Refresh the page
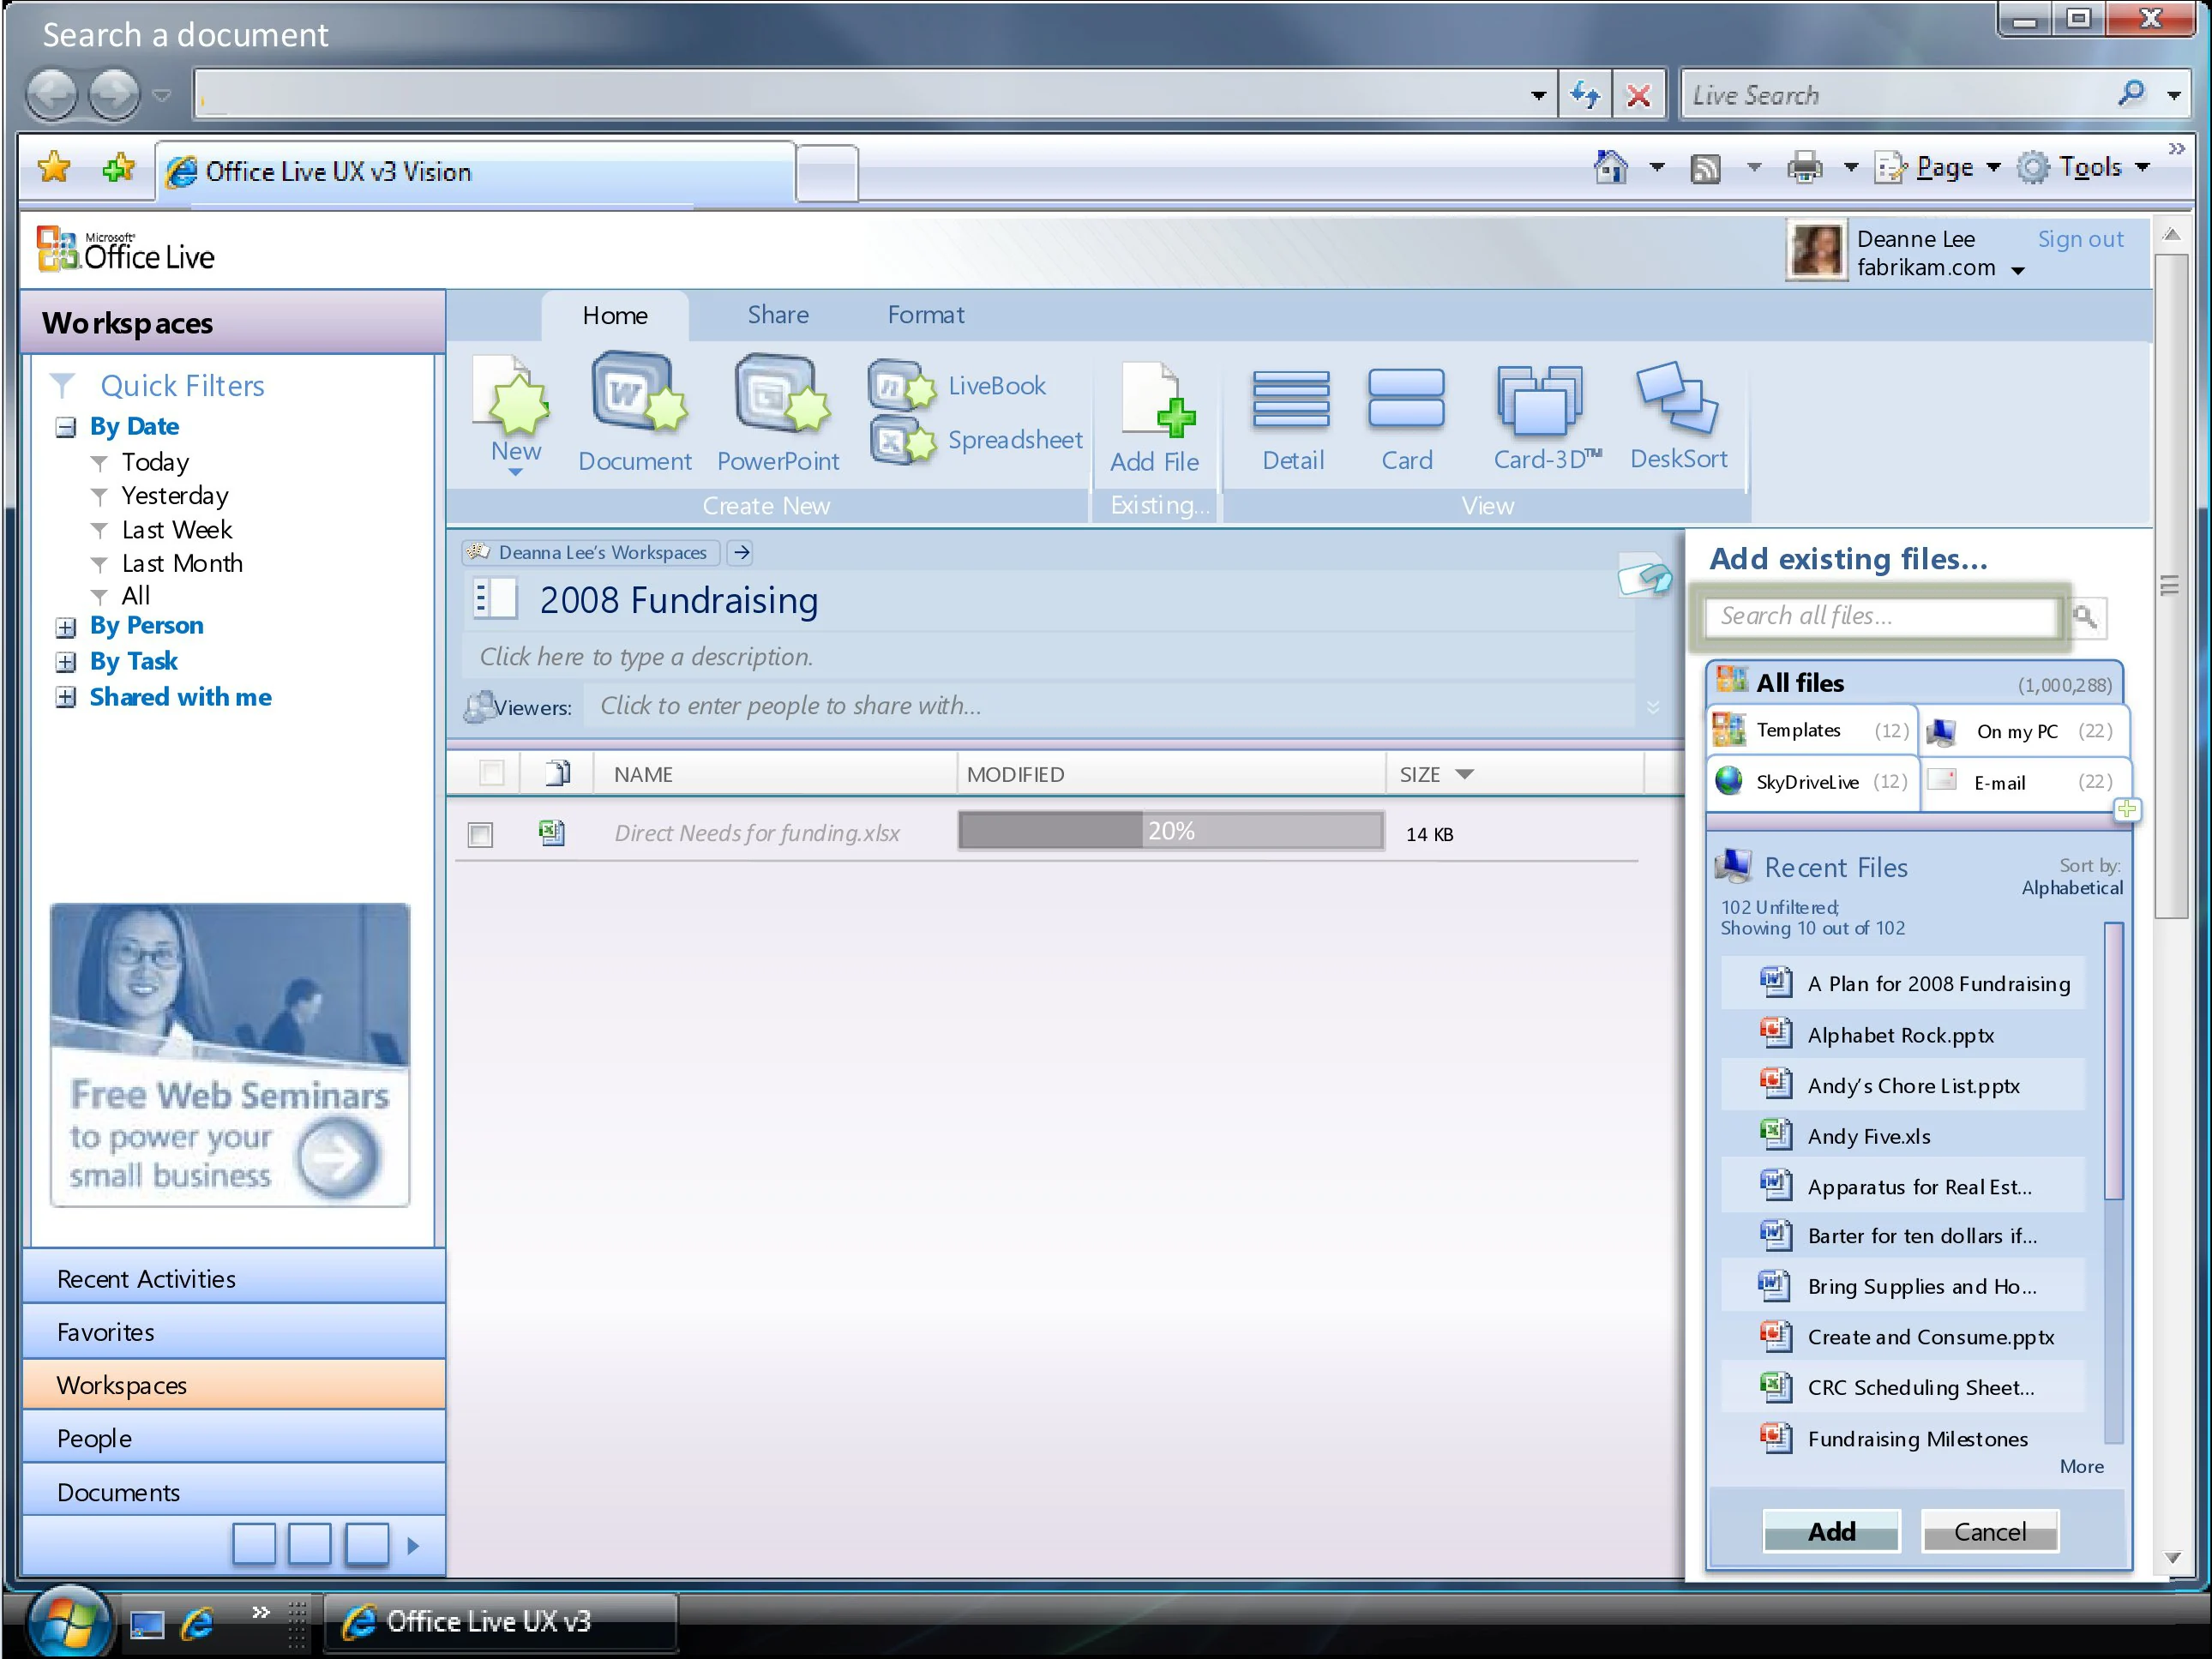2212x1659 pixels. coord(1586,95)
